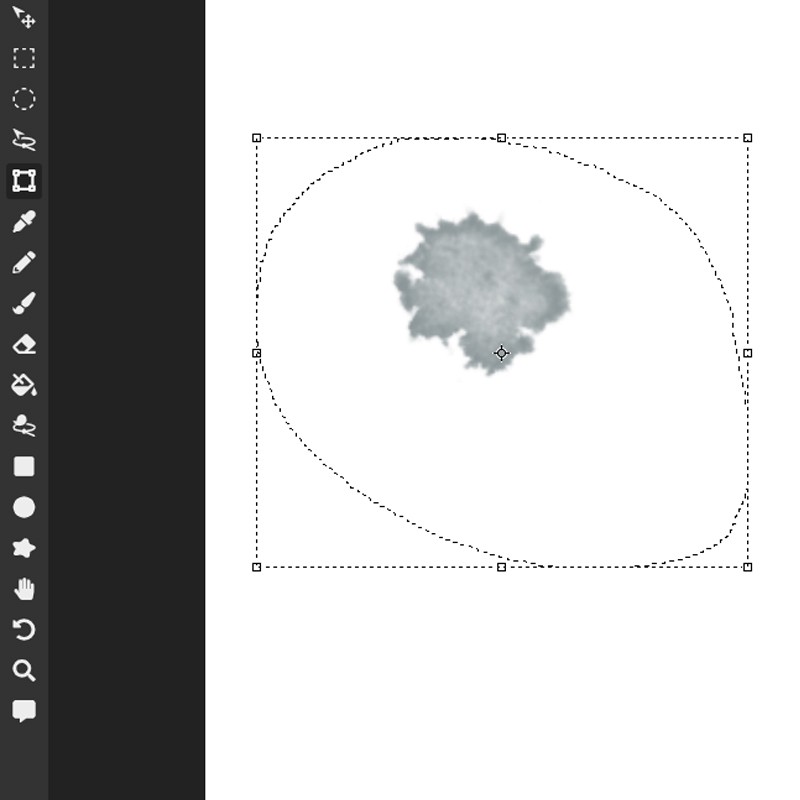Click the Transform tool in toolbar
Screen dimensions: 800x800
(x=24, y=181)
